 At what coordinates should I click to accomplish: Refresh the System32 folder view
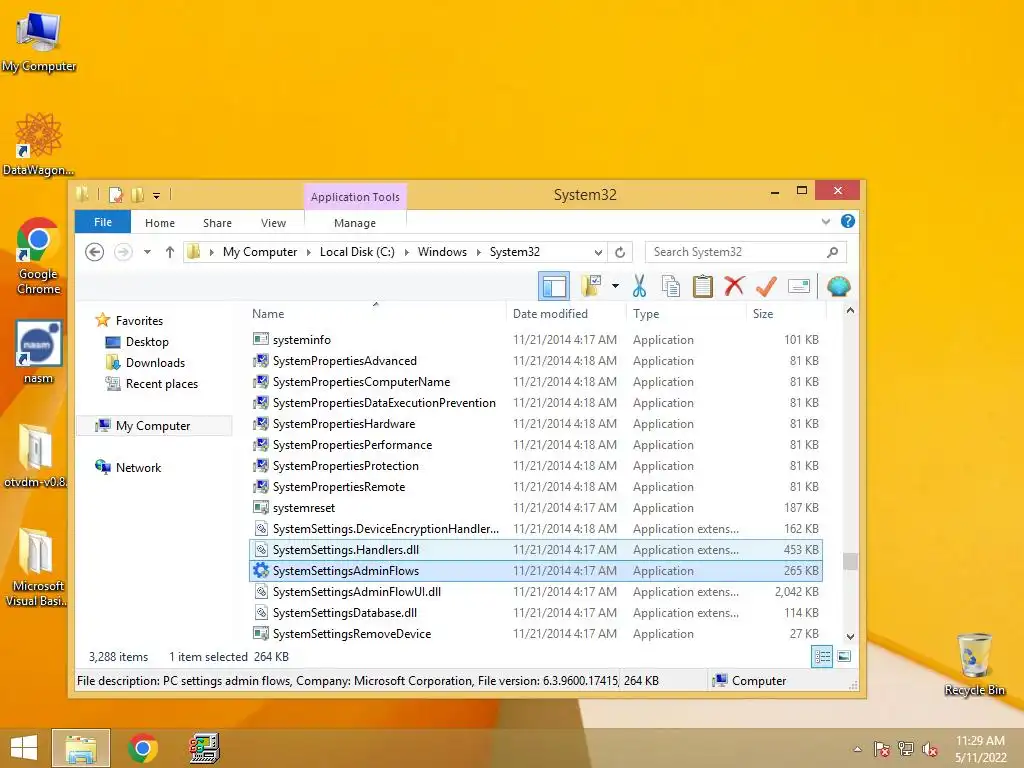[x=620, y=252]
